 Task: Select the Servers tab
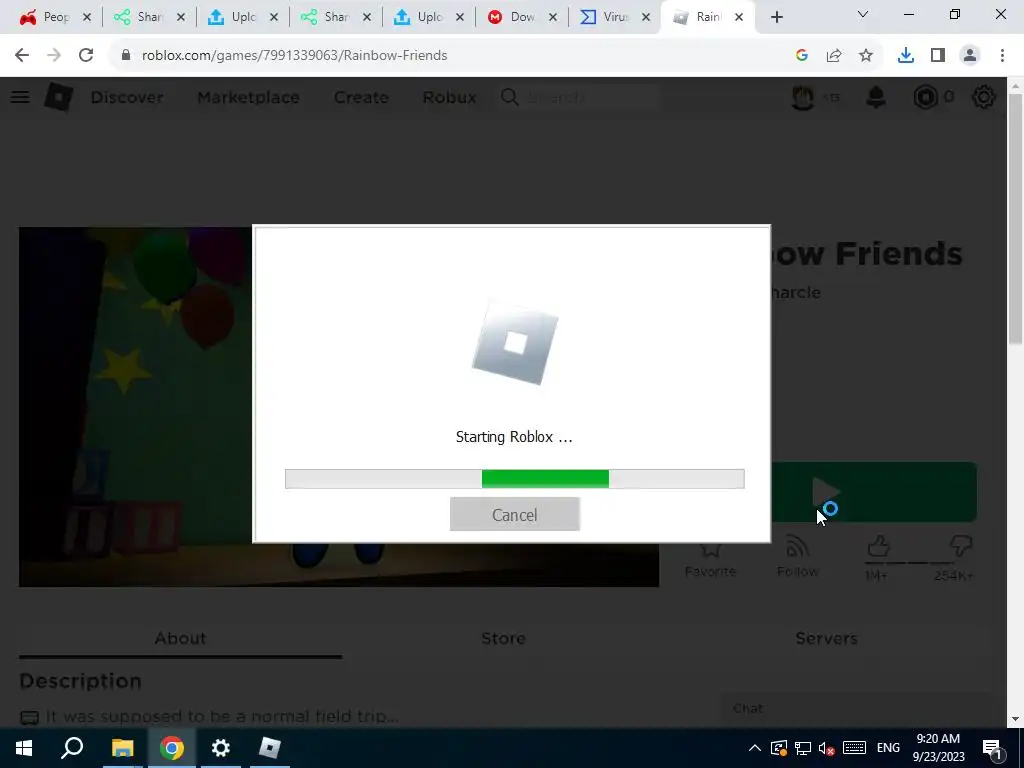pos(826,638)
